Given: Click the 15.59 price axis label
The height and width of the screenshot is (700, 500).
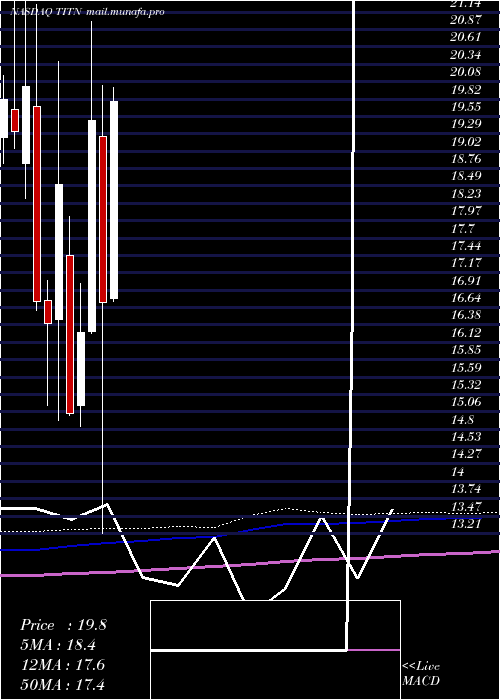Looking at the screenshot, I should [x=466, y=367].
